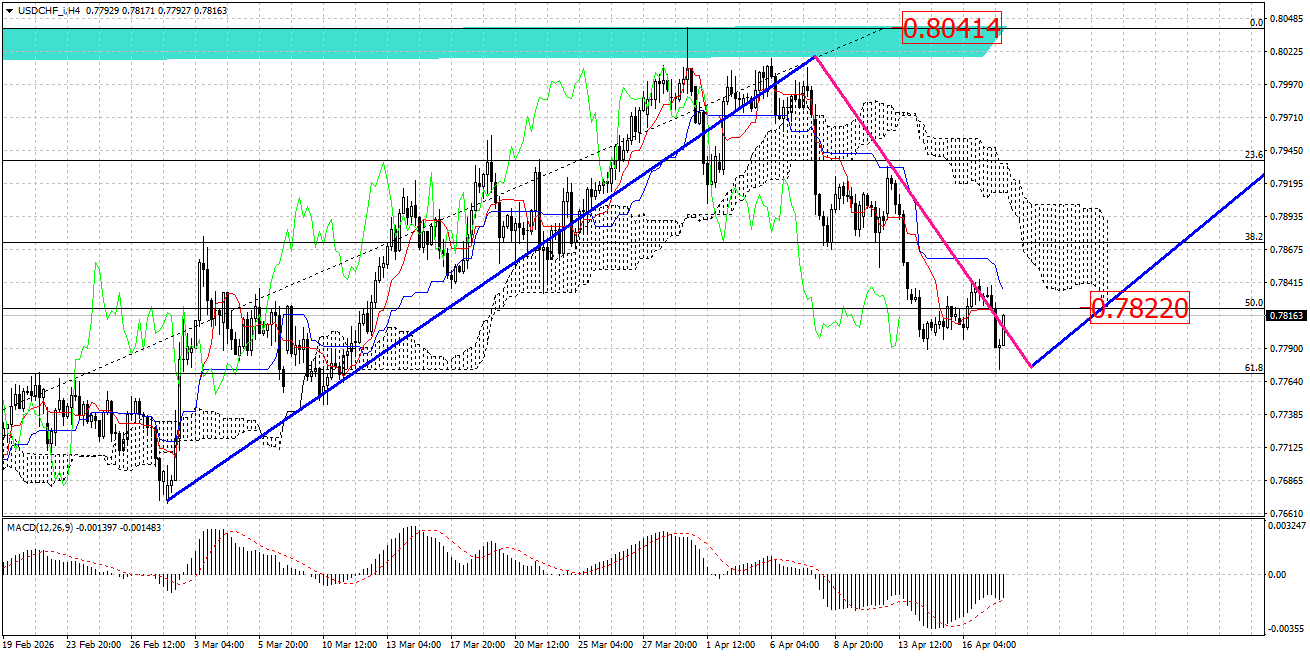Click the 0.76610 value on price scale
The image size is (1310, 656).
(x=1284, y=513)
